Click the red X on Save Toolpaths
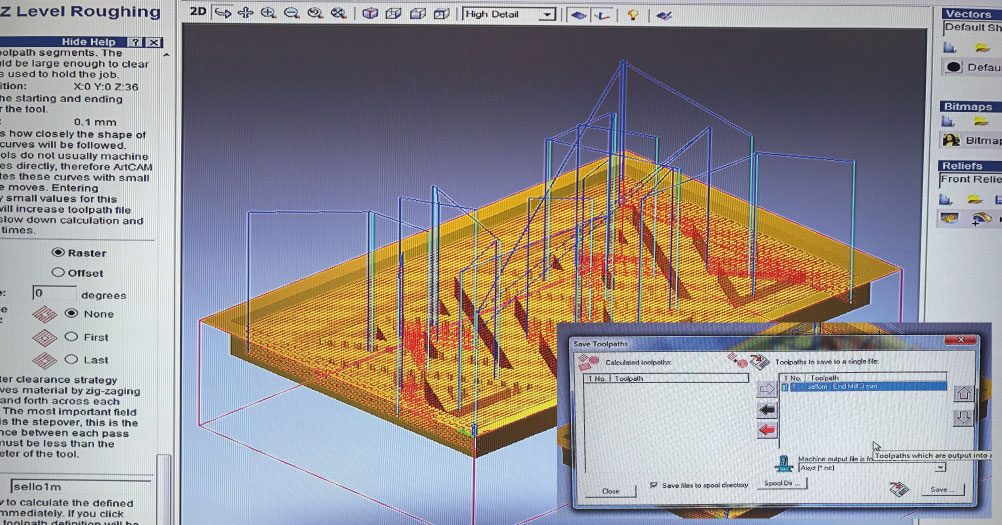 [x=960, y=340]
